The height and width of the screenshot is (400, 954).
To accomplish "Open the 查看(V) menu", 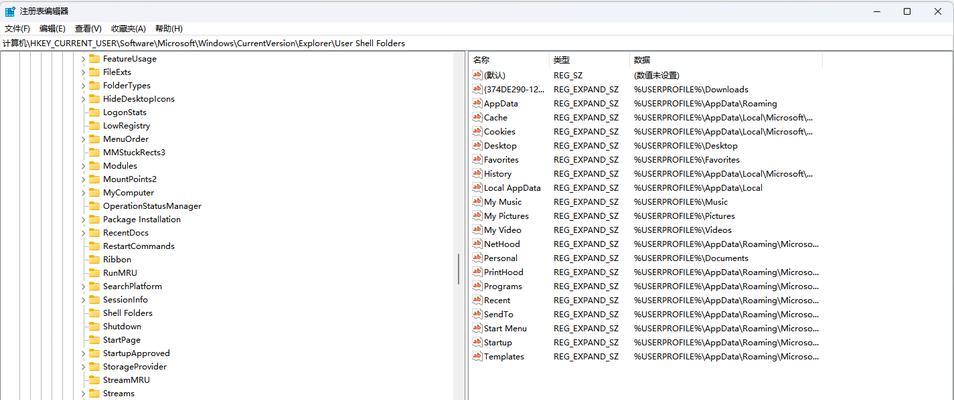I will coord(88,29).
